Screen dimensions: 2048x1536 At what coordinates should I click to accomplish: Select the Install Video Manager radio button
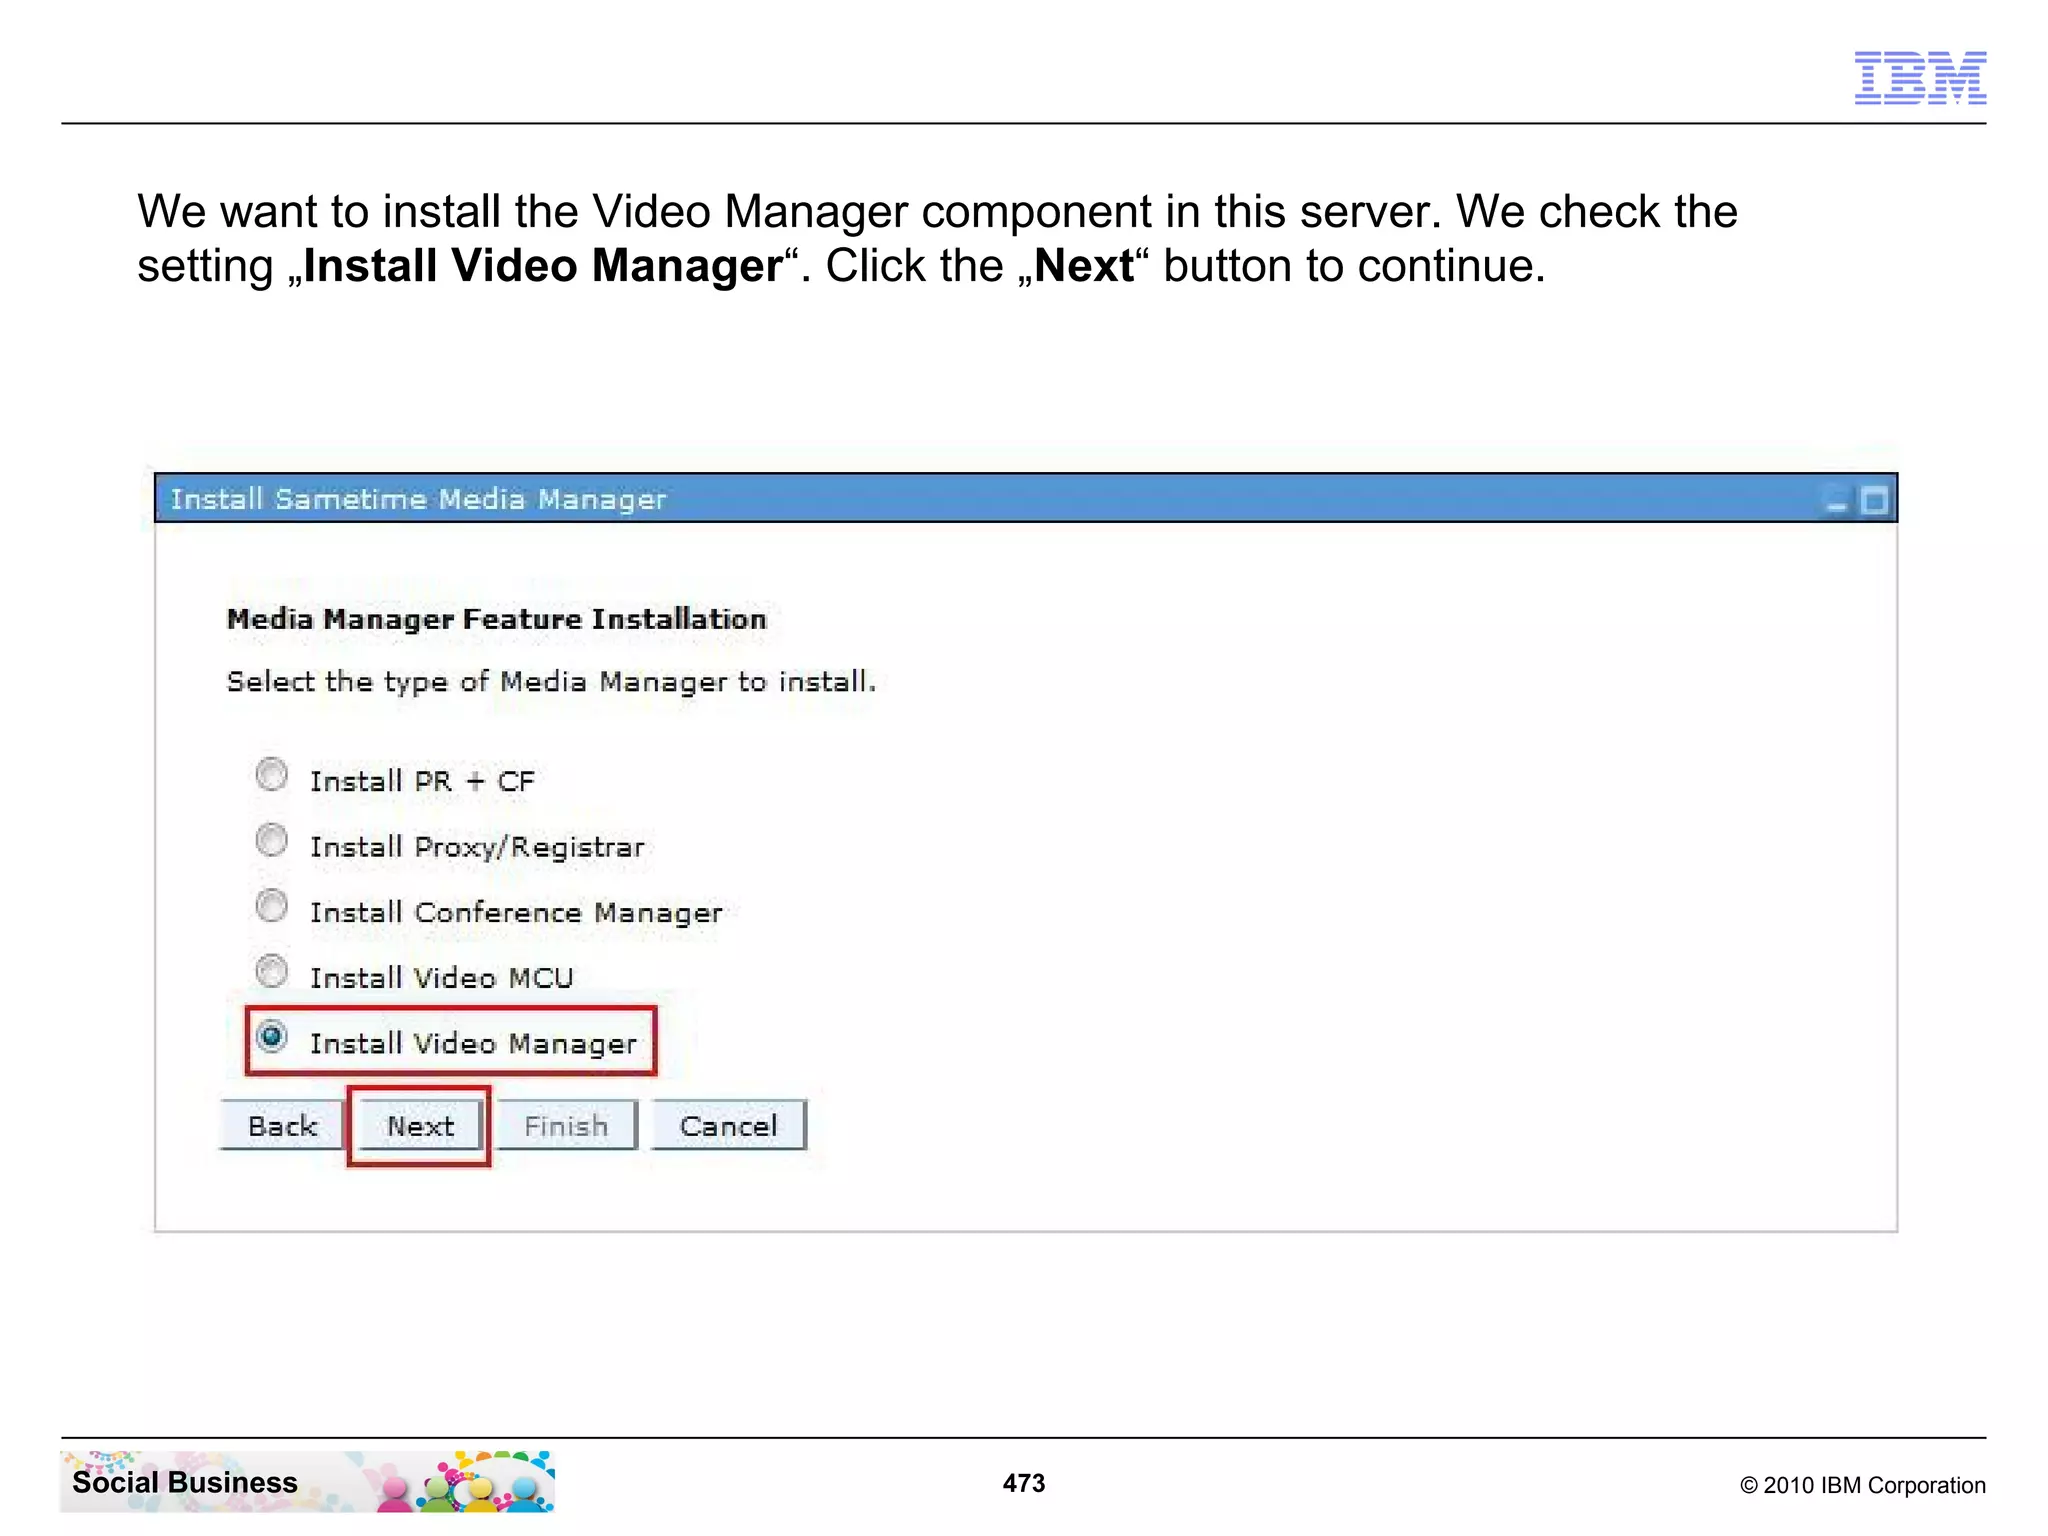pos(271,1036)
